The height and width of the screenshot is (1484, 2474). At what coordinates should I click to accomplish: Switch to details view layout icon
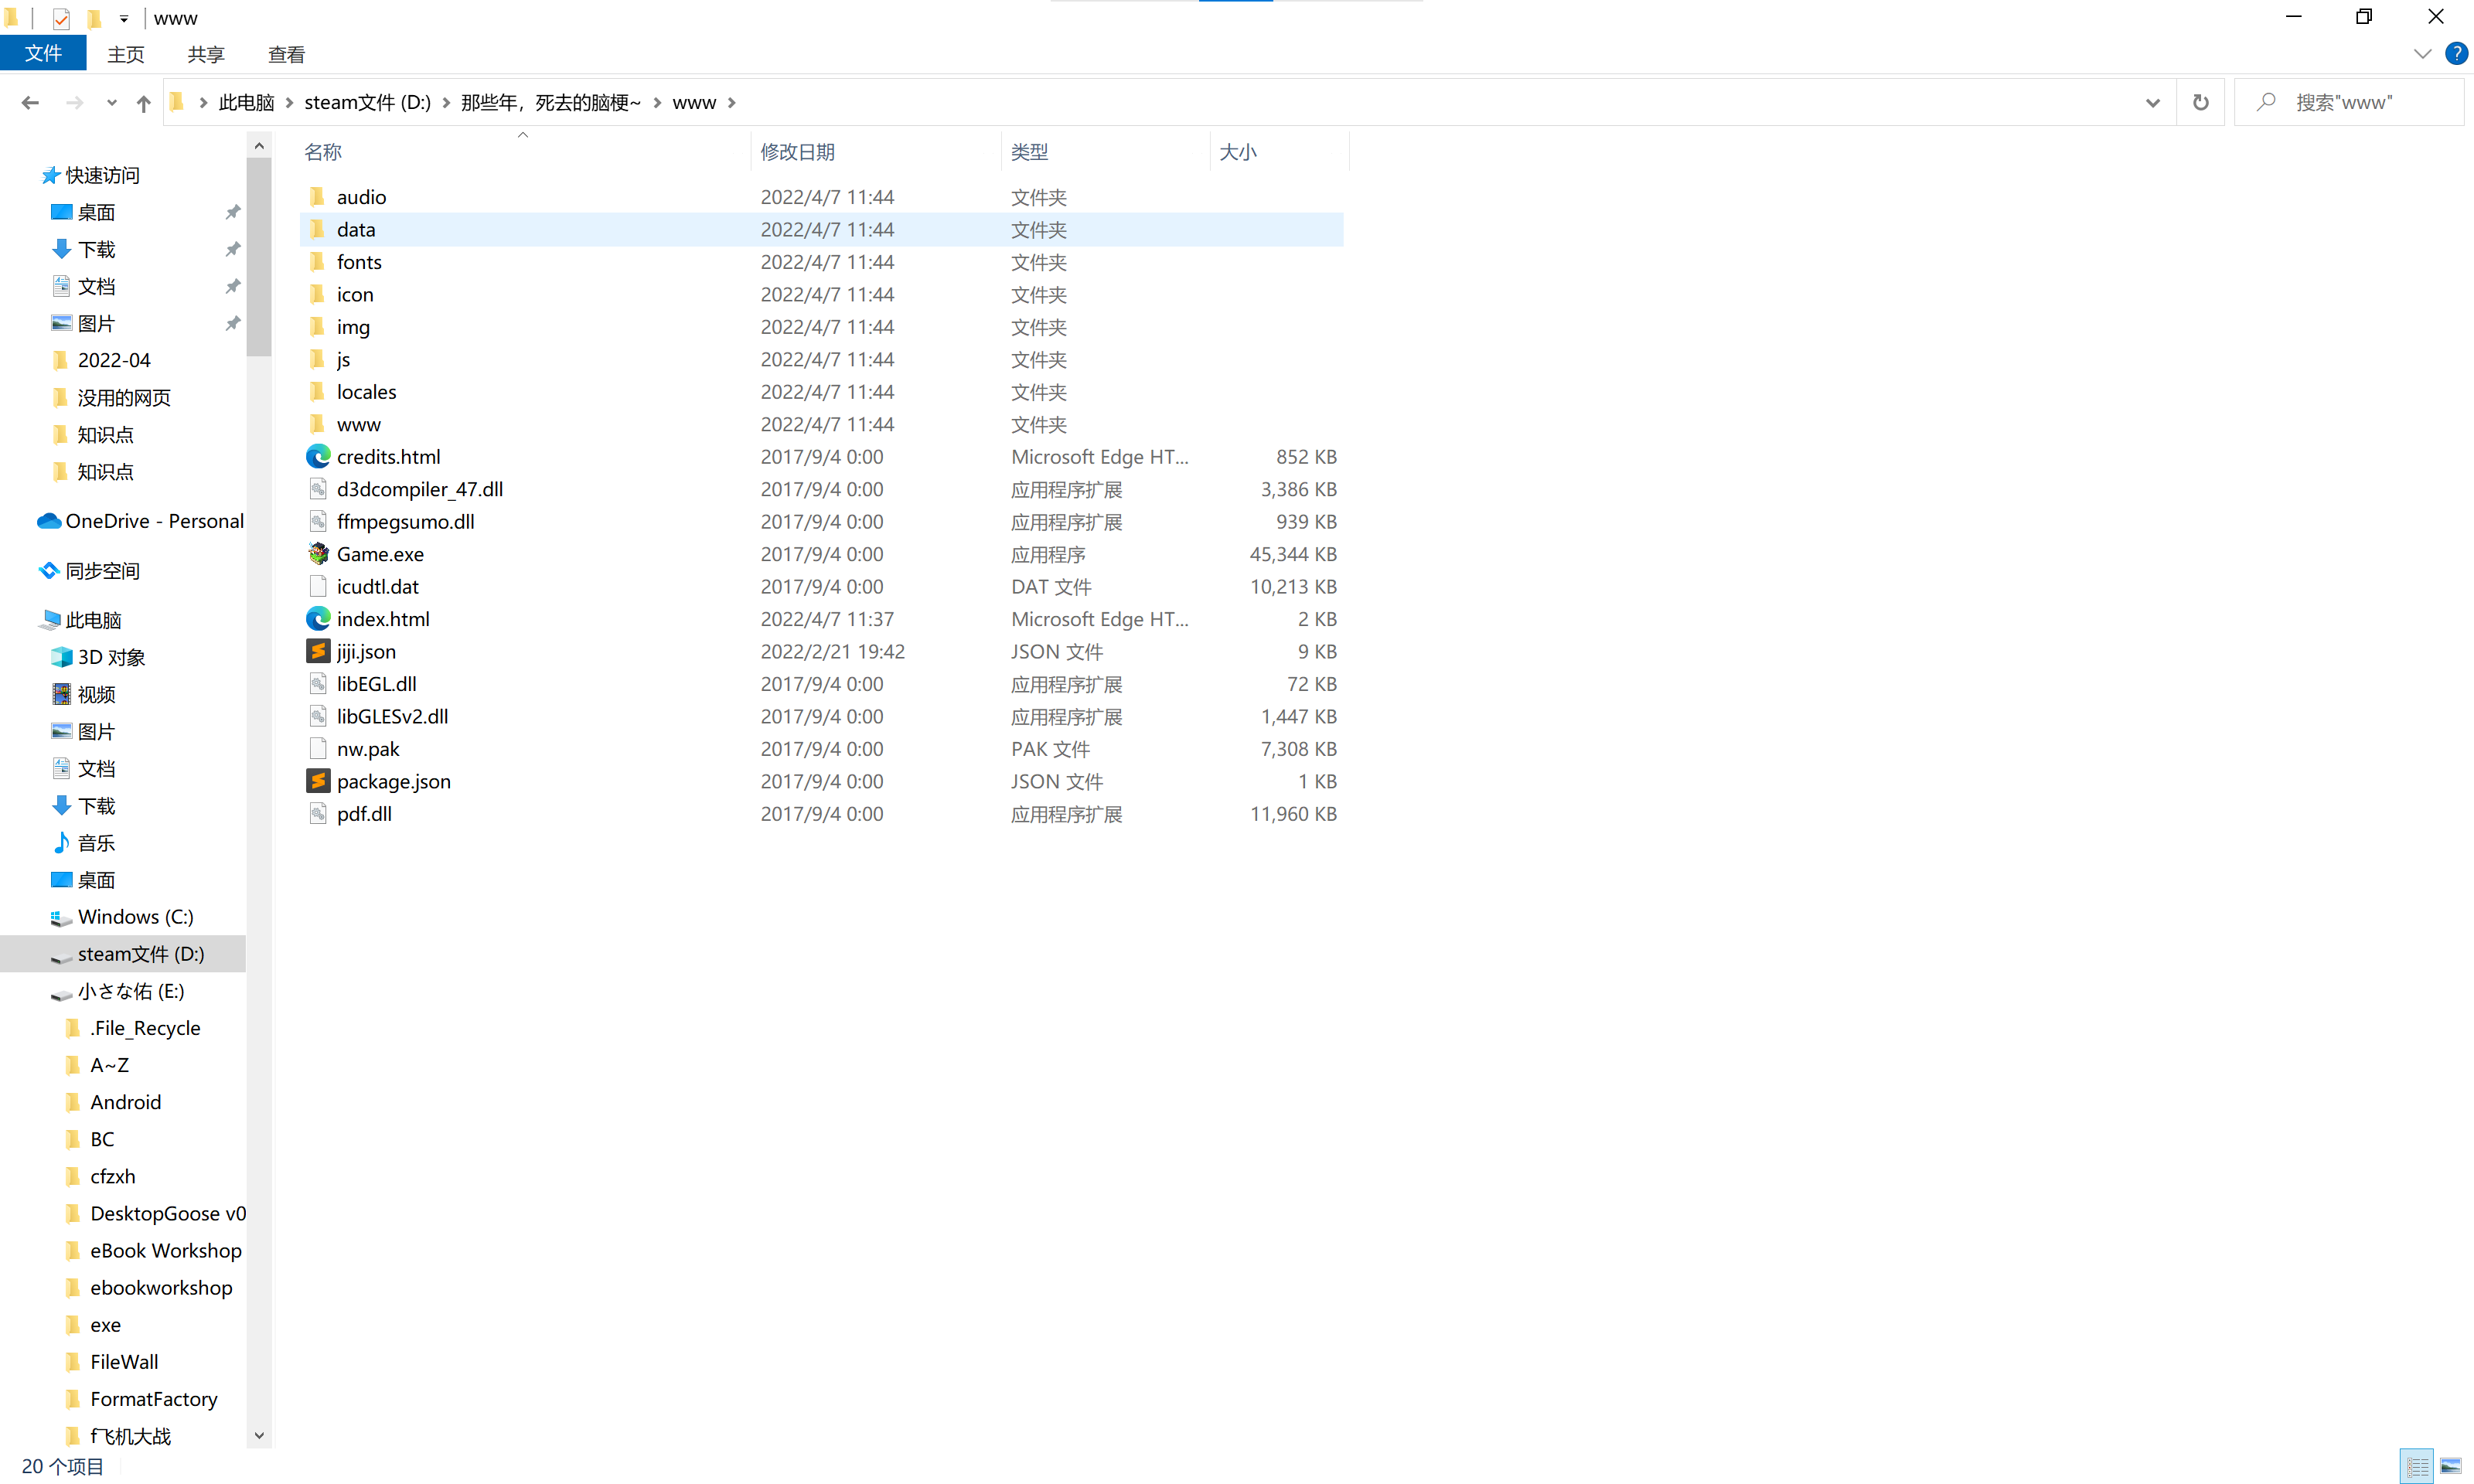point(2418,1466)
